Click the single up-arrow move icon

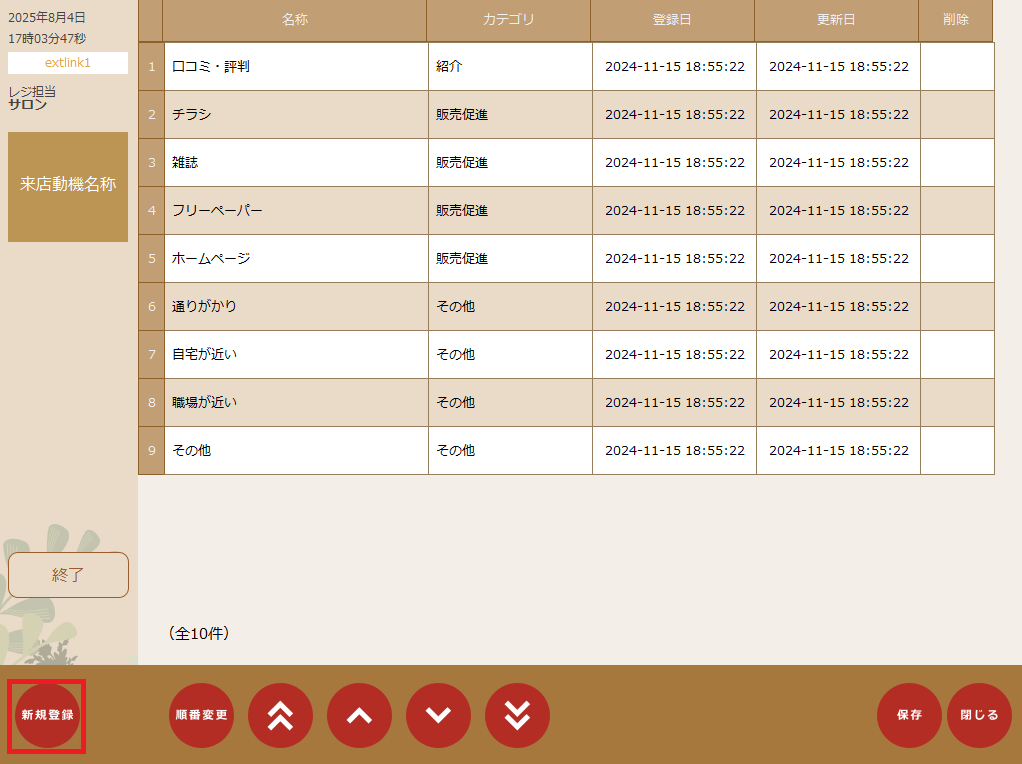359,716
